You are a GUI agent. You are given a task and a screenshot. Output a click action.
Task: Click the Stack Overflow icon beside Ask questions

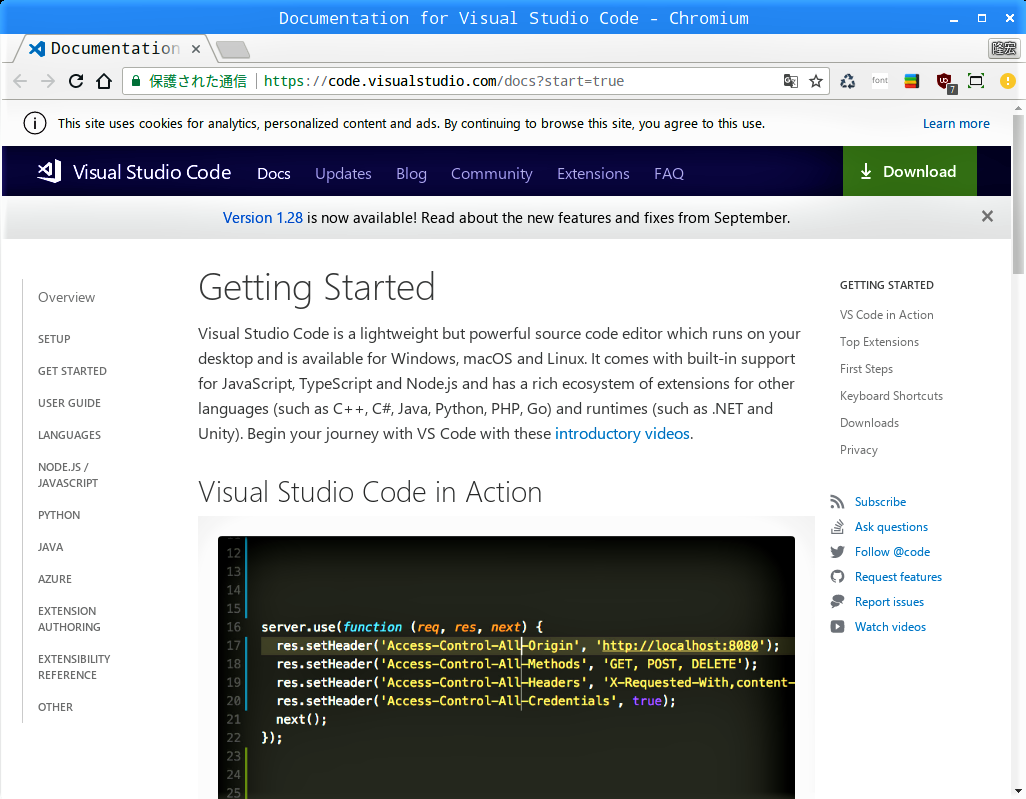pyautogui.click(x=837, y=527)
